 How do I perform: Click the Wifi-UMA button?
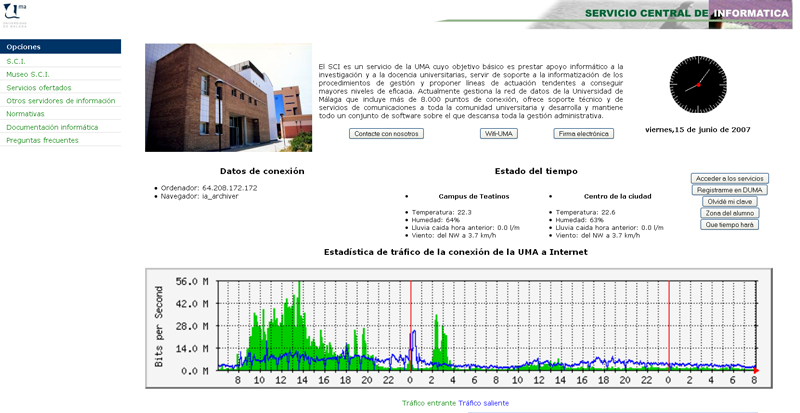pyautogui.click(x=498, y=134)
